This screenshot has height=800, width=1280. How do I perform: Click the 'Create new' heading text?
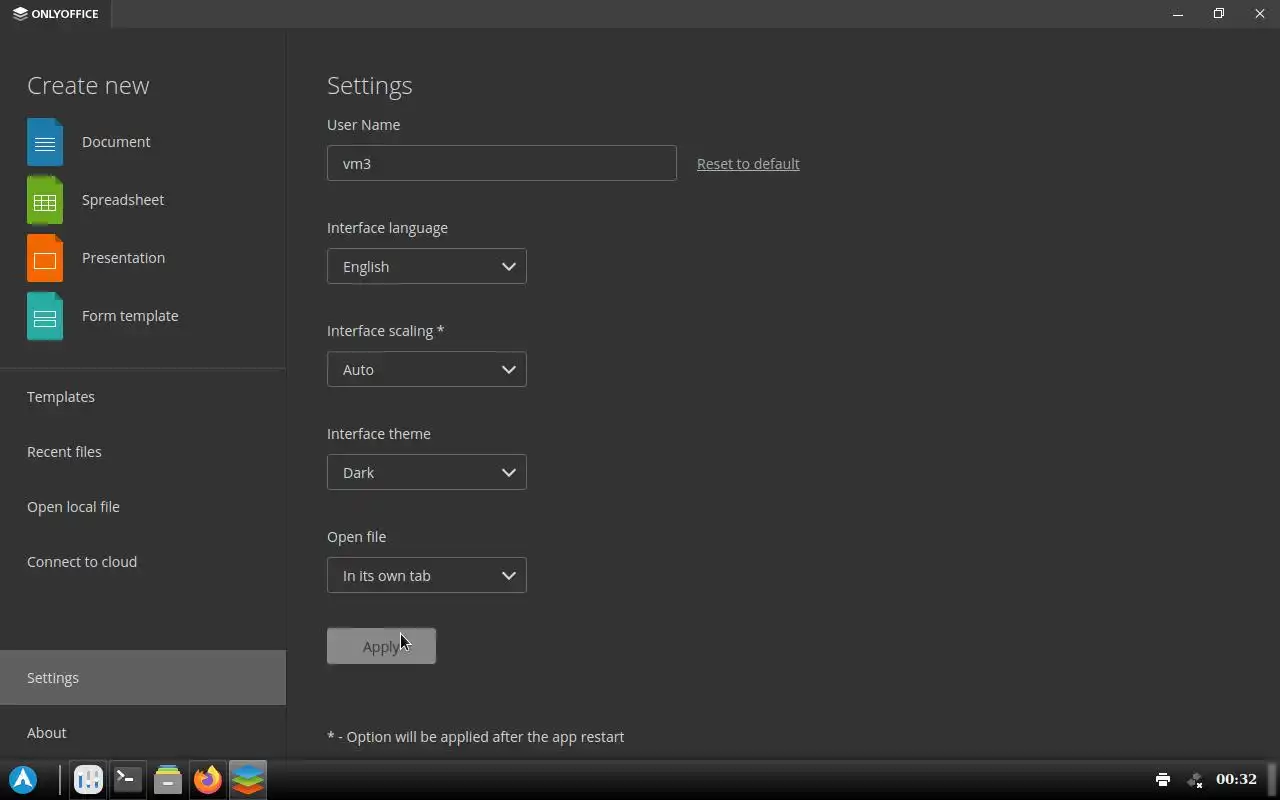coord(88,86)
